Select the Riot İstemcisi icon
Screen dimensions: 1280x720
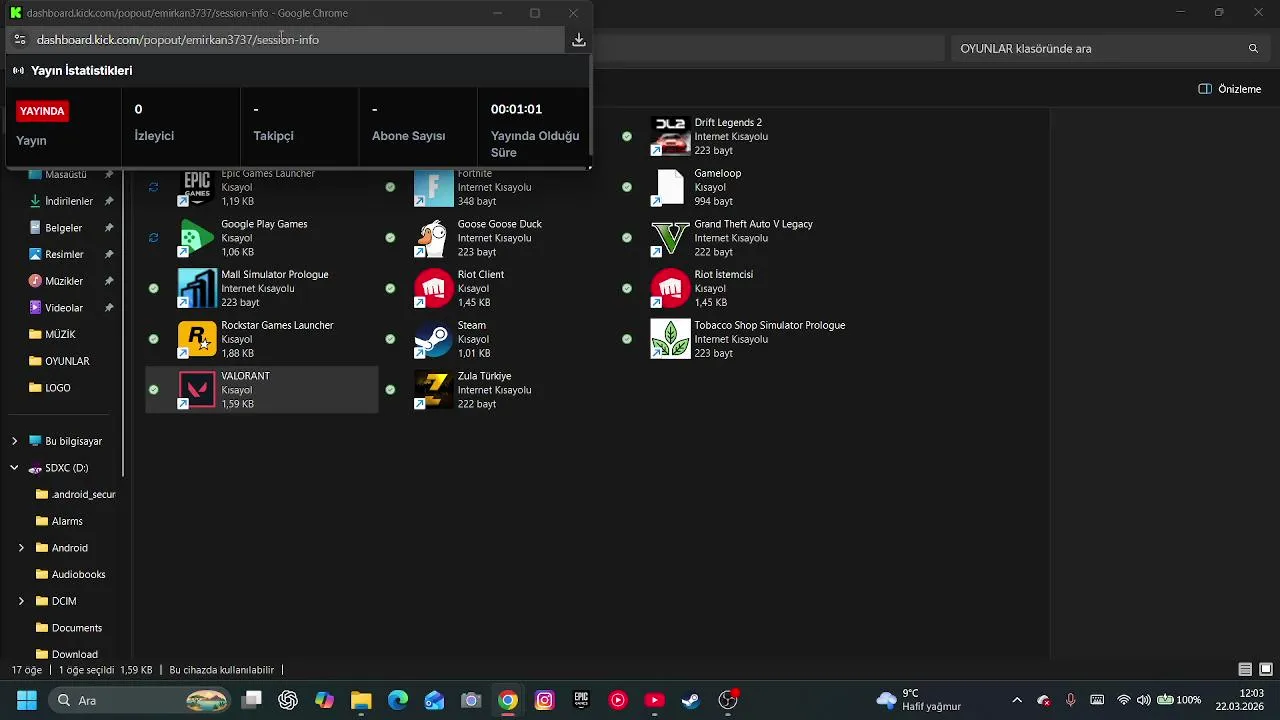coord(670,288)
